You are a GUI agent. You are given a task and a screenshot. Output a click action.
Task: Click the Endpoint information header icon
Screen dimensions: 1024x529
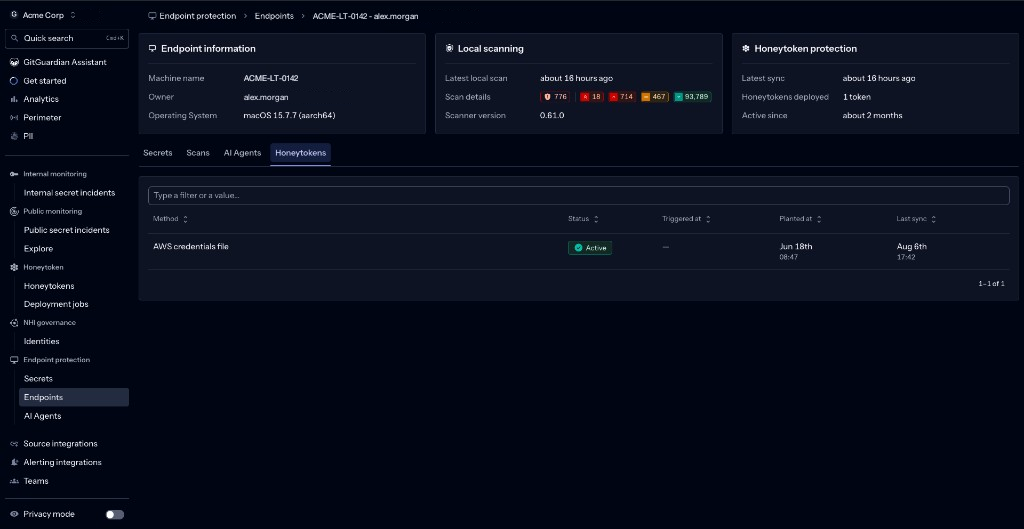point(153,48)
